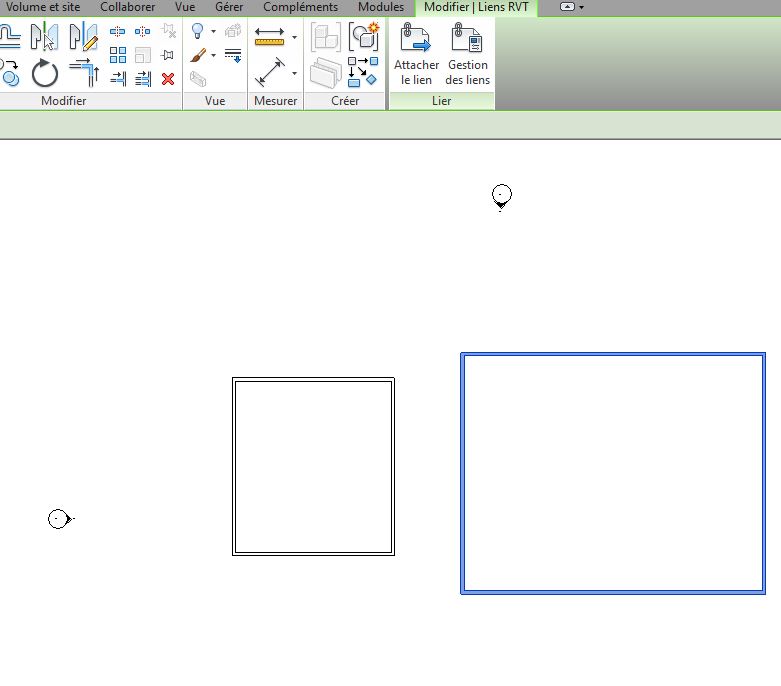Click the greyed Create Assembly icon
This screenshot has height=686, width=781.
coord(326,37)
